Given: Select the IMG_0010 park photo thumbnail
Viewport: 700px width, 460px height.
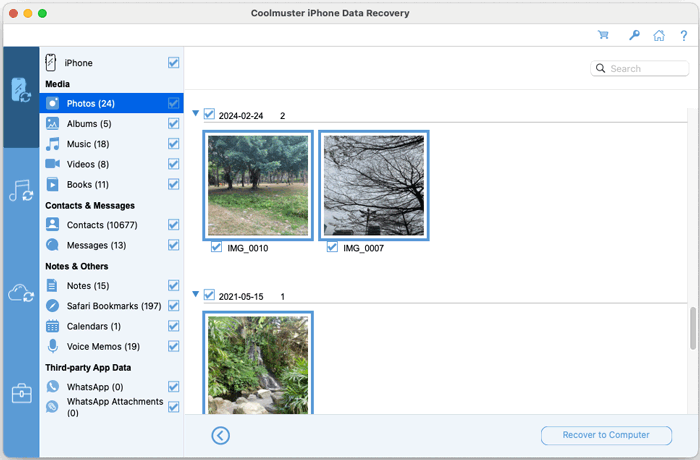Looking at the screenshot, I should pyautogui.click(x=258, y=186).
